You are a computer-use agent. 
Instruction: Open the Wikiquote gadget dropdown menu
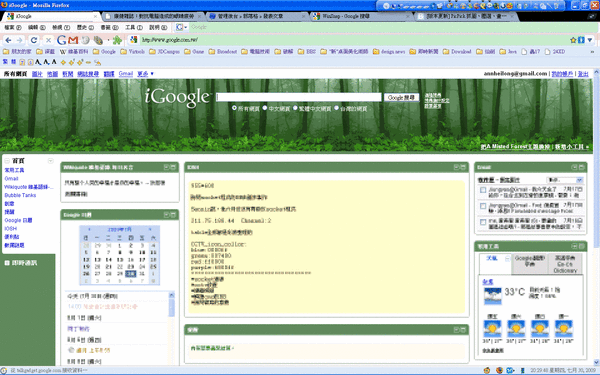tap(166, 167)
